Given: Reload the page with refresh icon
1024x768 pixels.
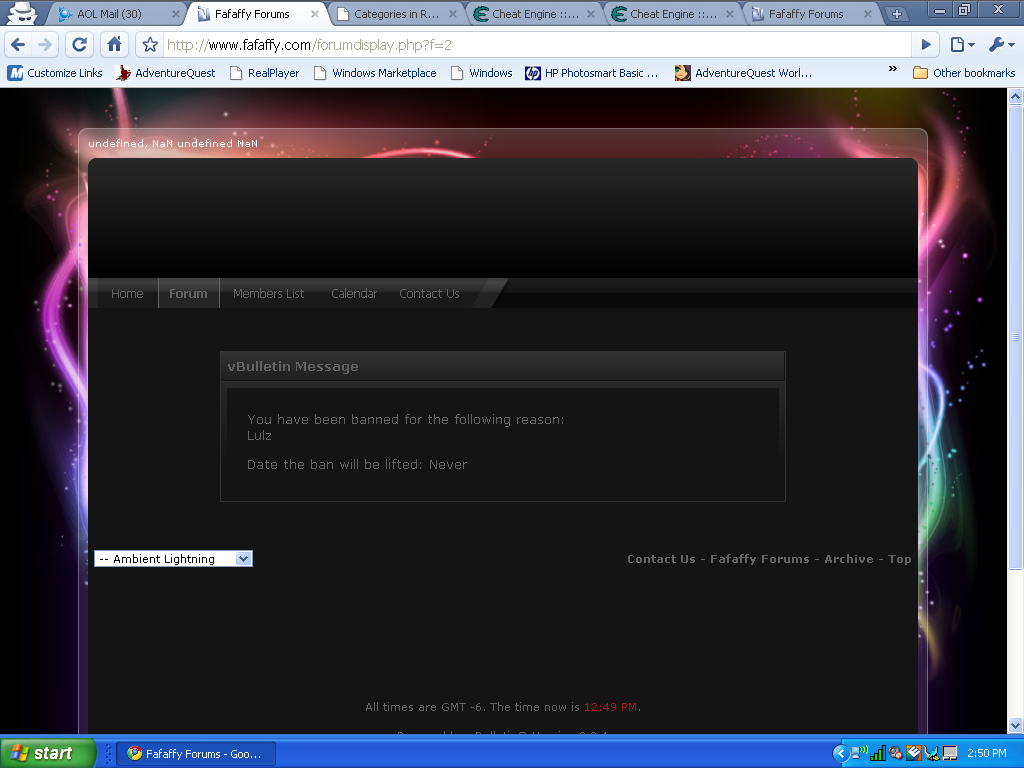Looking at the screenshot, I should tap(80, 44).
